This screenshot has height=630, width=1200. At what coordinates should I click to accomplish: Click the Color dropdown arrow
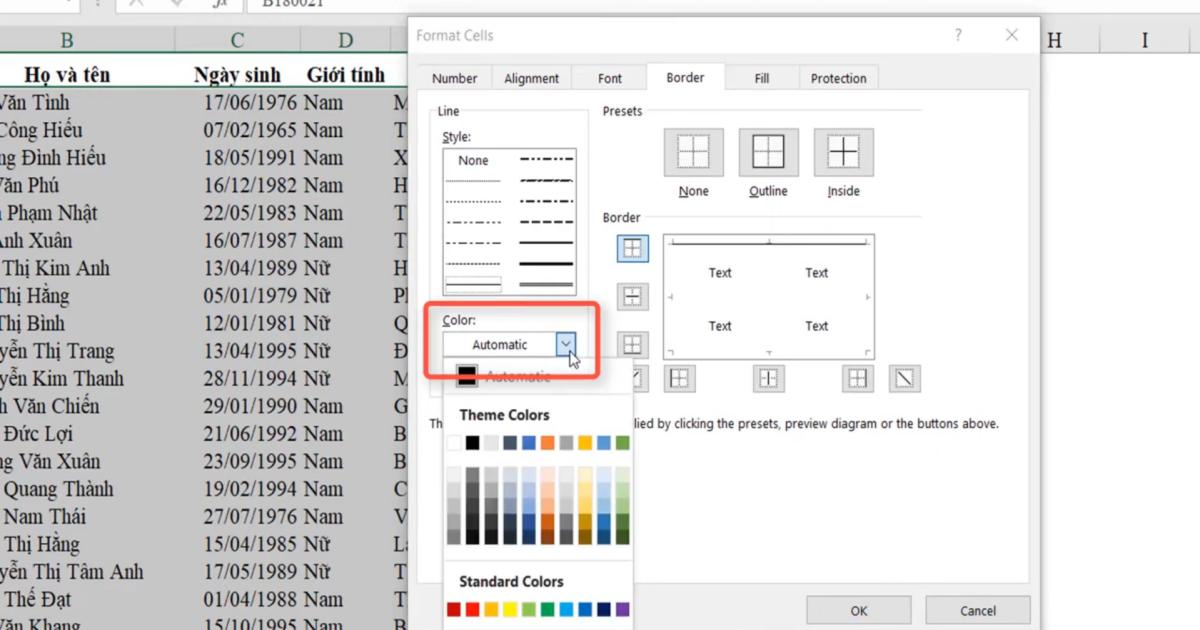567,343
